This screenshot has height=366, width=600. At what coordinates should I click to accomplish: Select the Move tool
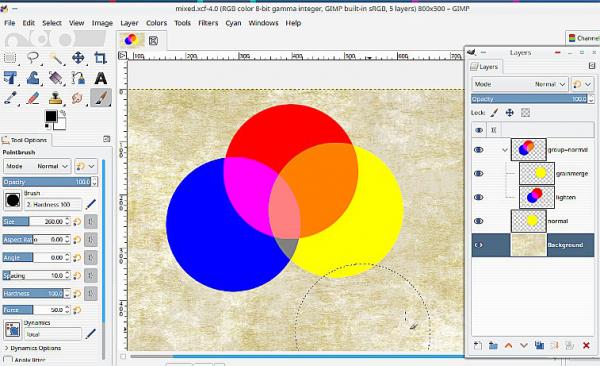78,58
